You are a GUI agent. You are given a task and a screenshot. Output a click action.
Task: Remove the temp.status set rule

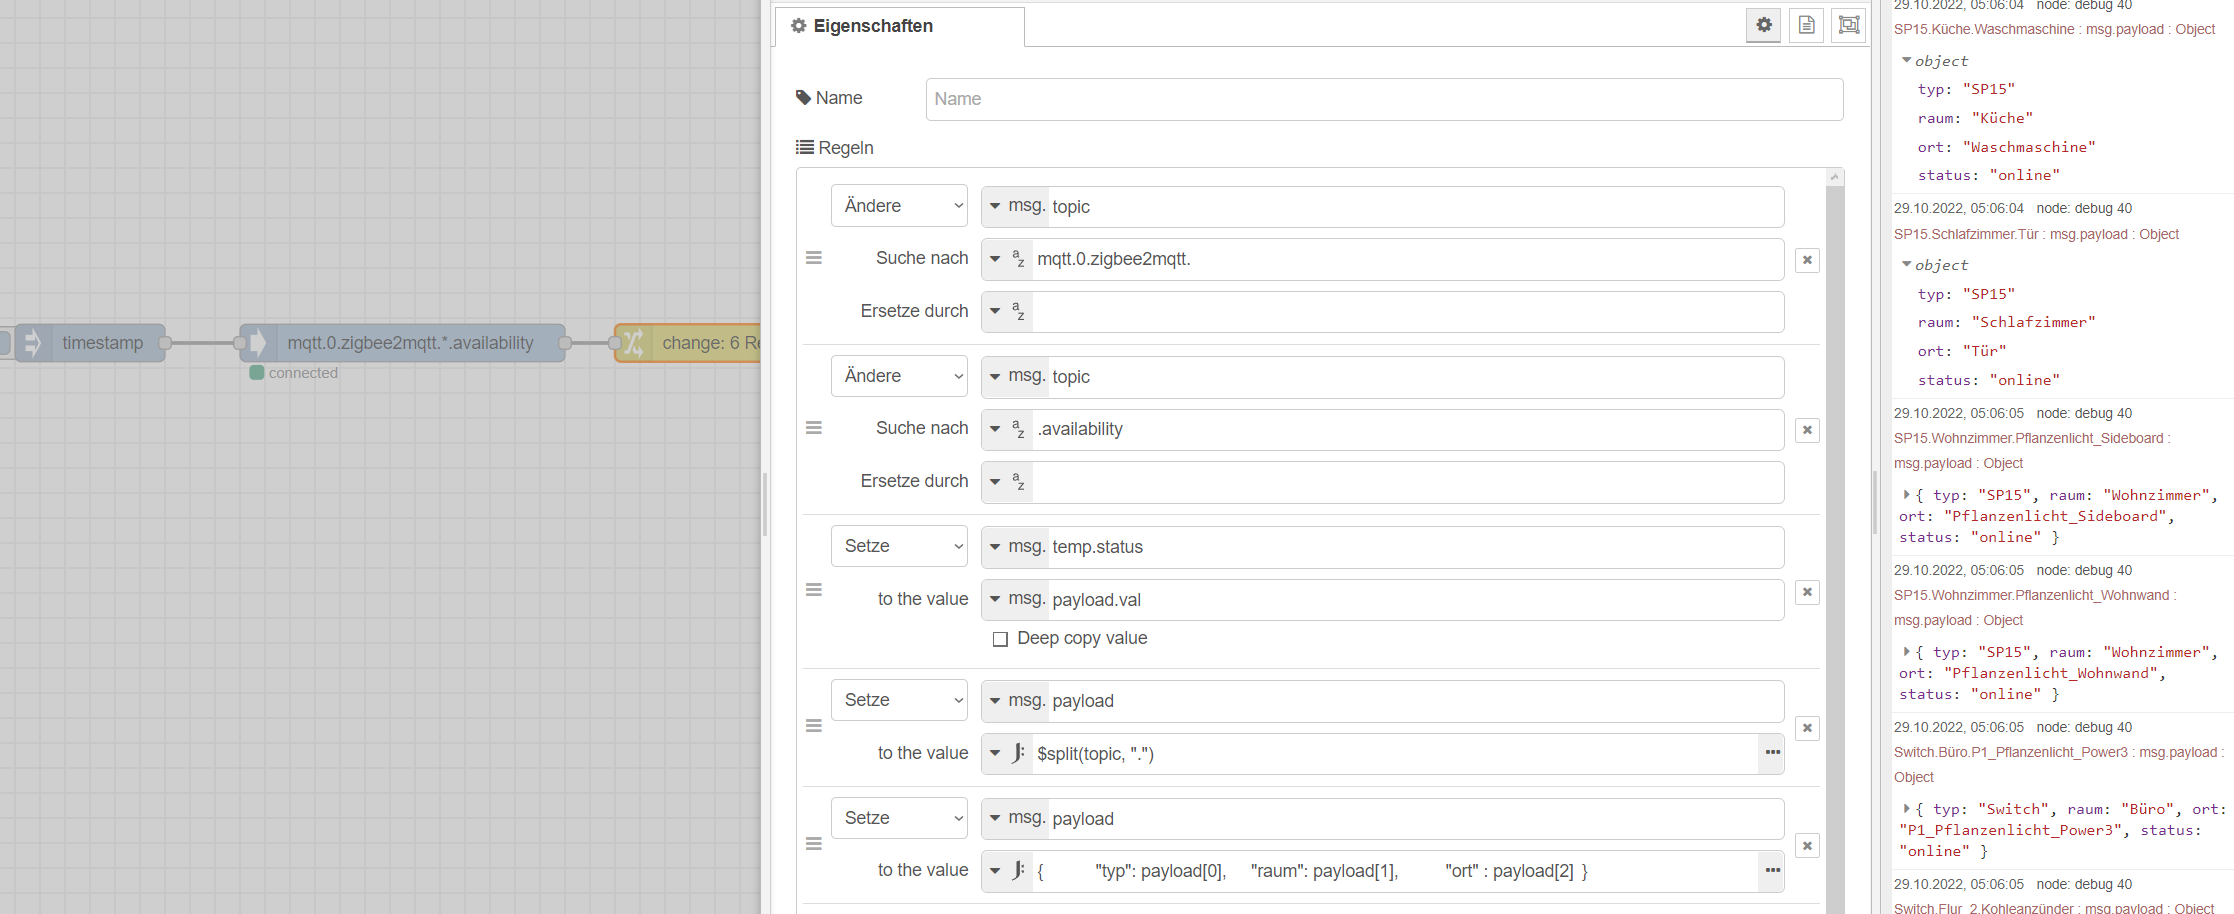(1807, 592)
